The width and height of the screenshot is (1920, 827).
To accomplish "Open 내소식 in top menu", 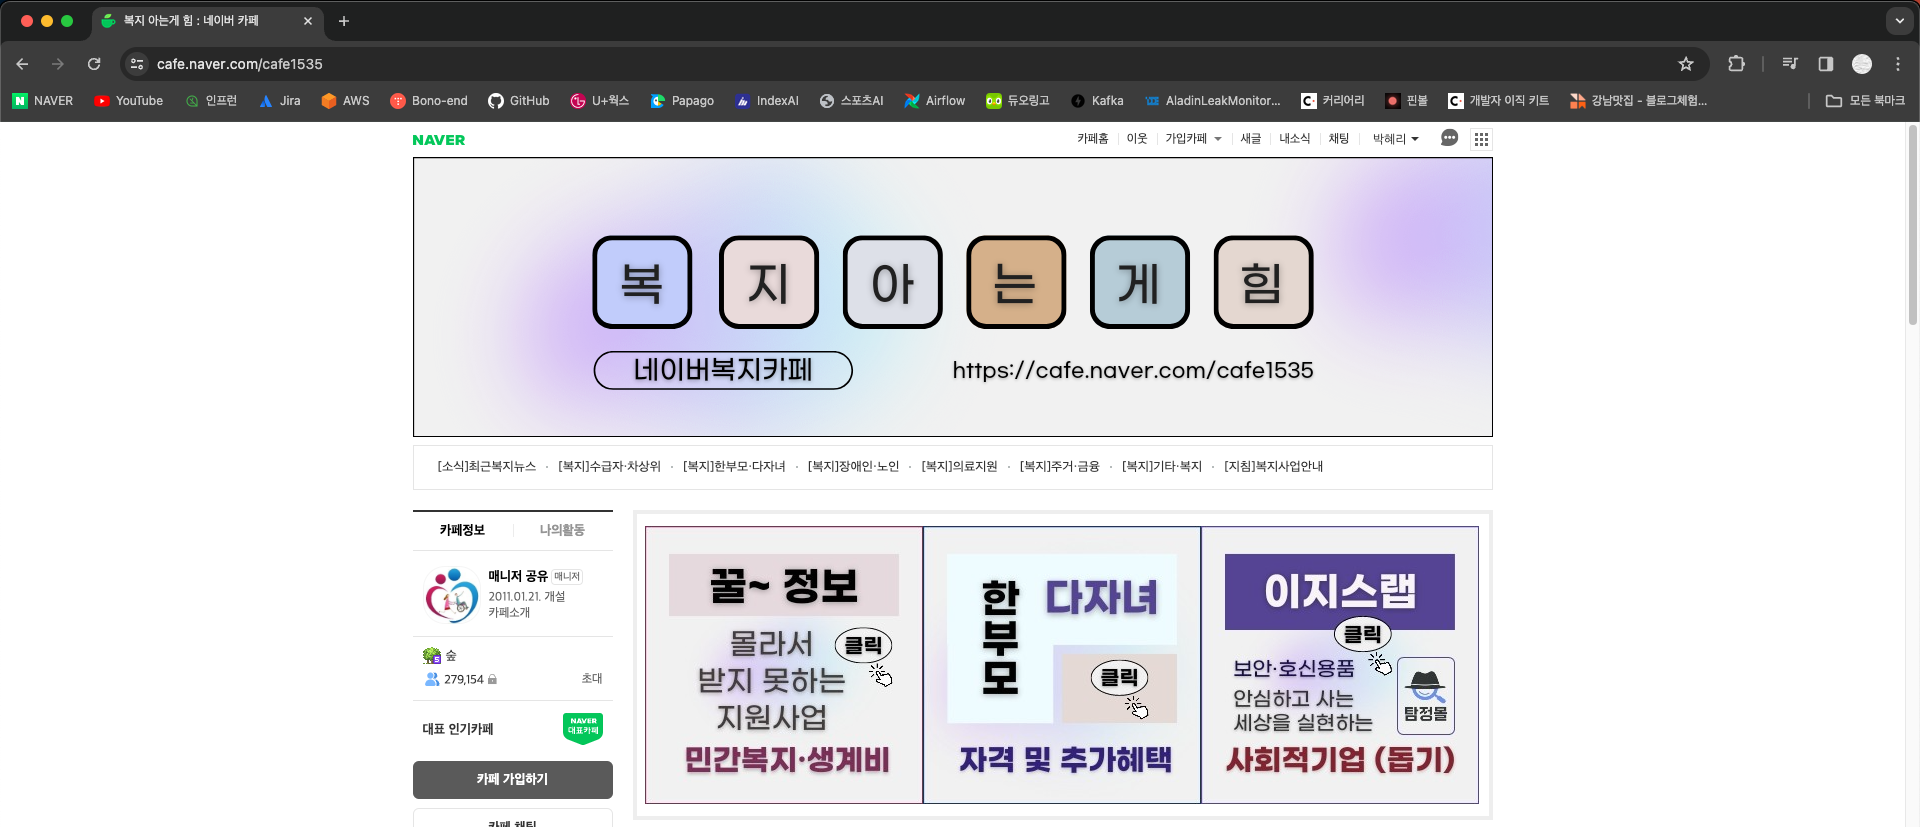I will (1295, 139).
